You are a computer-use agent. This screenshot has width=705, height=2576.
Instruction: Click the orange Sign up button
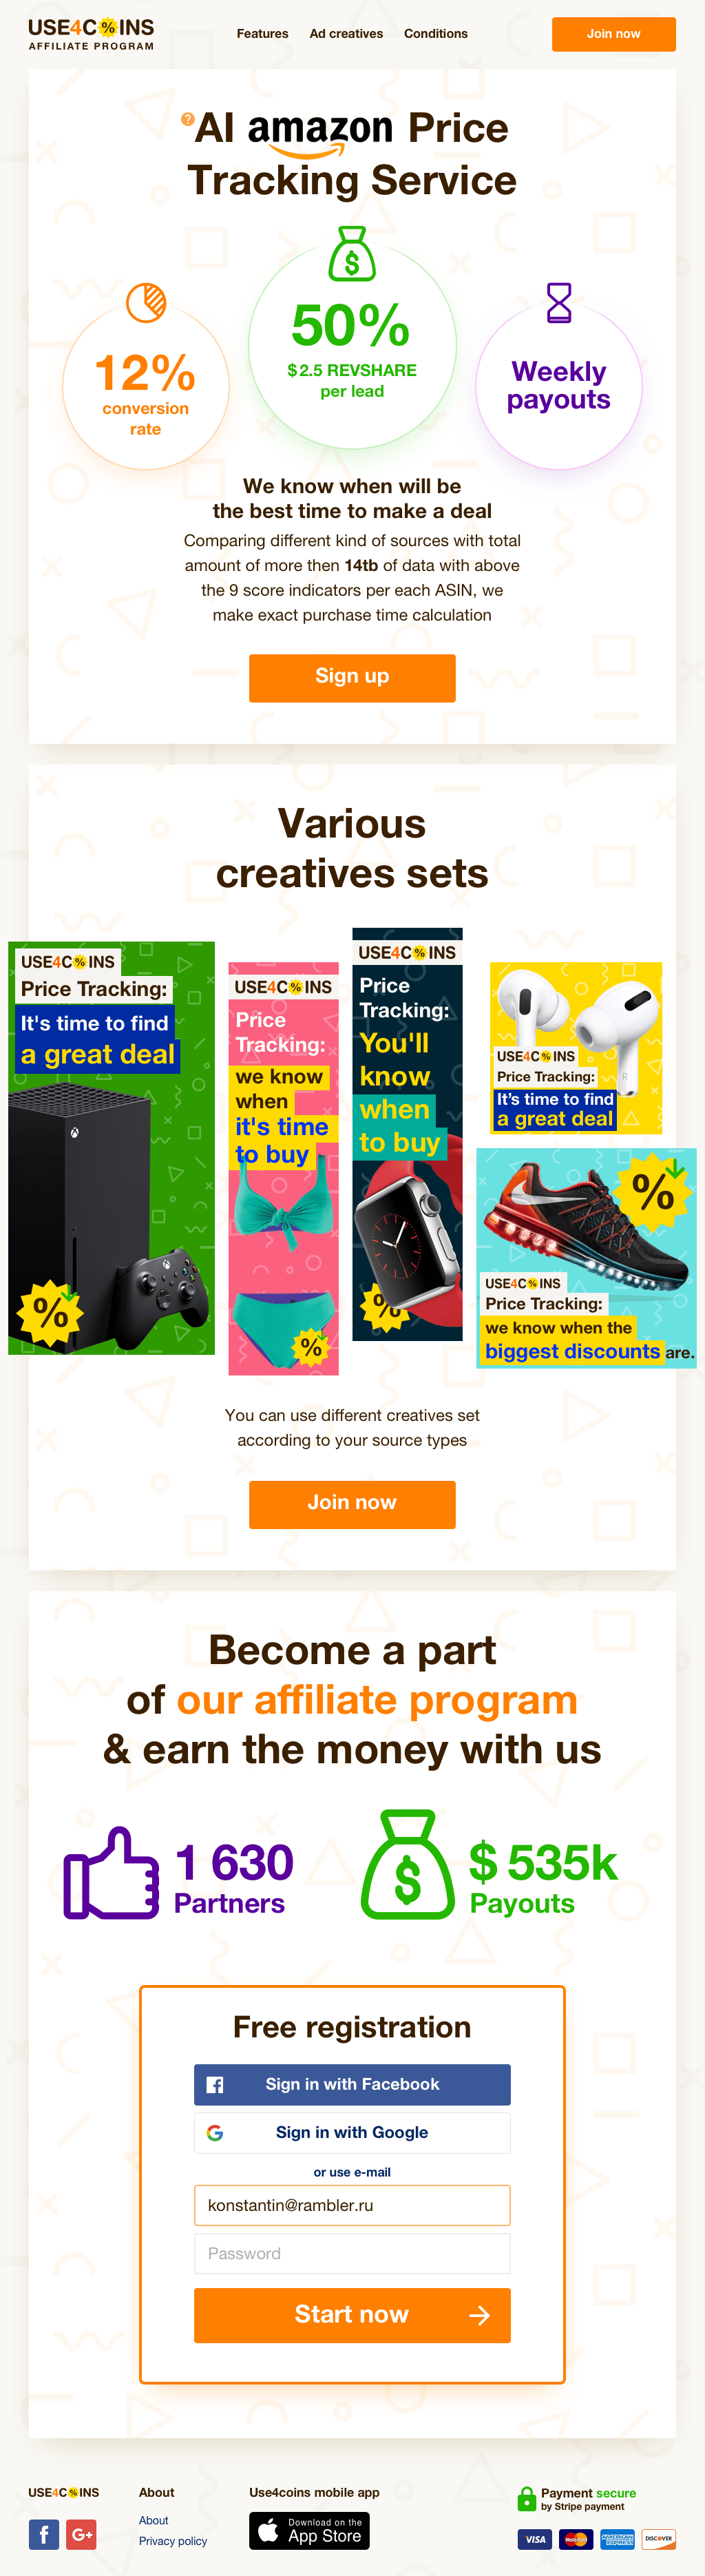[352, 677]
